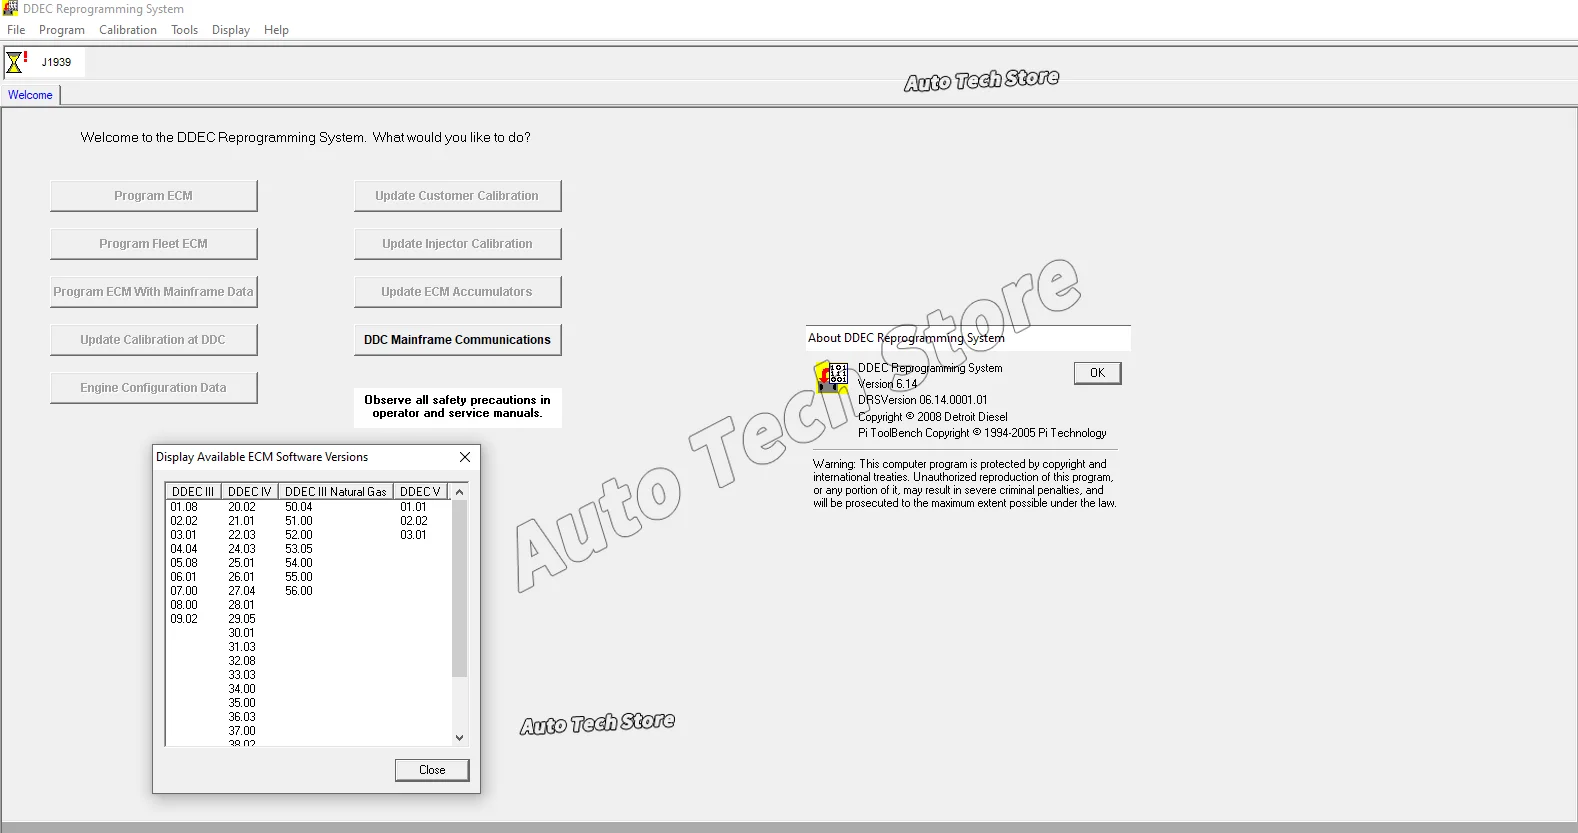The height and width of the screenshot is (833, 1578).
Task: Click the DDEC IV column header
Action: (249, 491)
